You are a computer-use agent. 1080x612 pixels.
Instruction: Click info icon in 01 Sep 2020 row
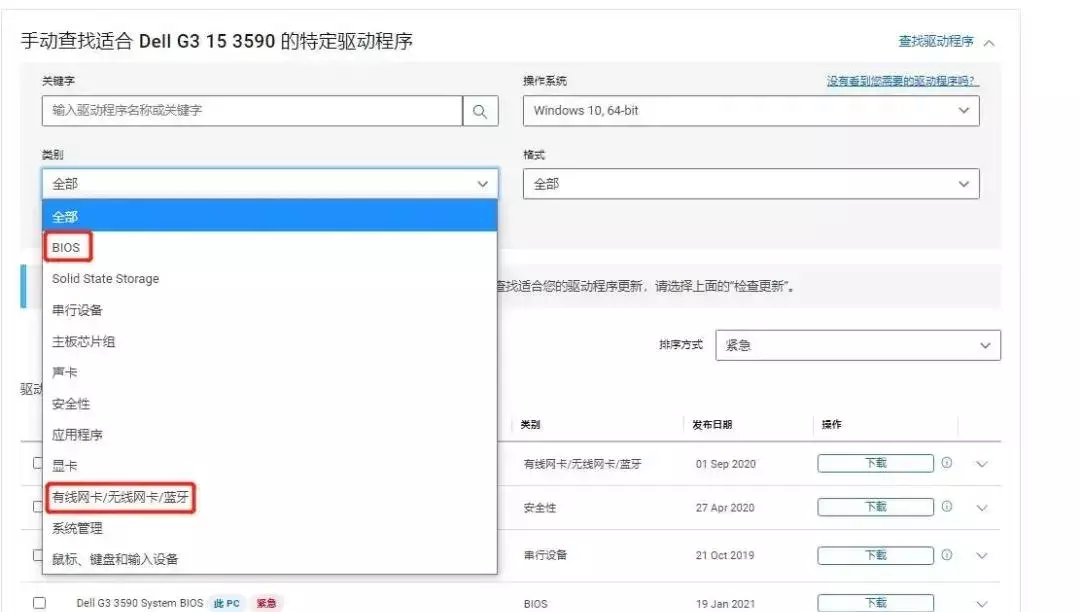coord(947,463)
